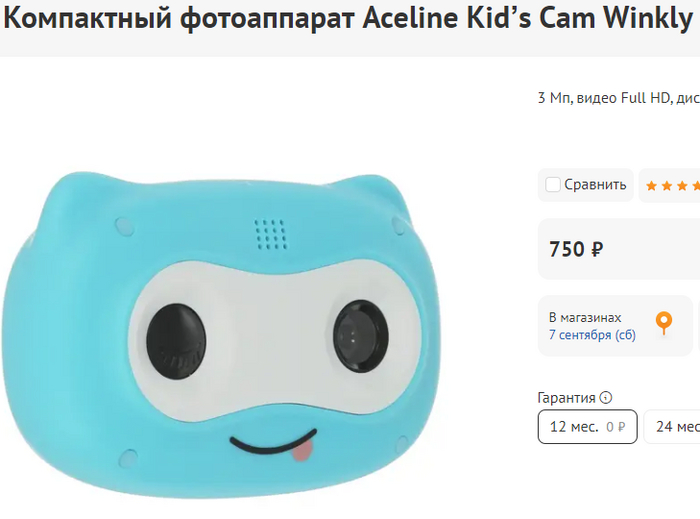This screenshot has height=519, width=700.
Task: Click the 750 ₽ price
Action: pyautogui.click(x=576, y=249)
